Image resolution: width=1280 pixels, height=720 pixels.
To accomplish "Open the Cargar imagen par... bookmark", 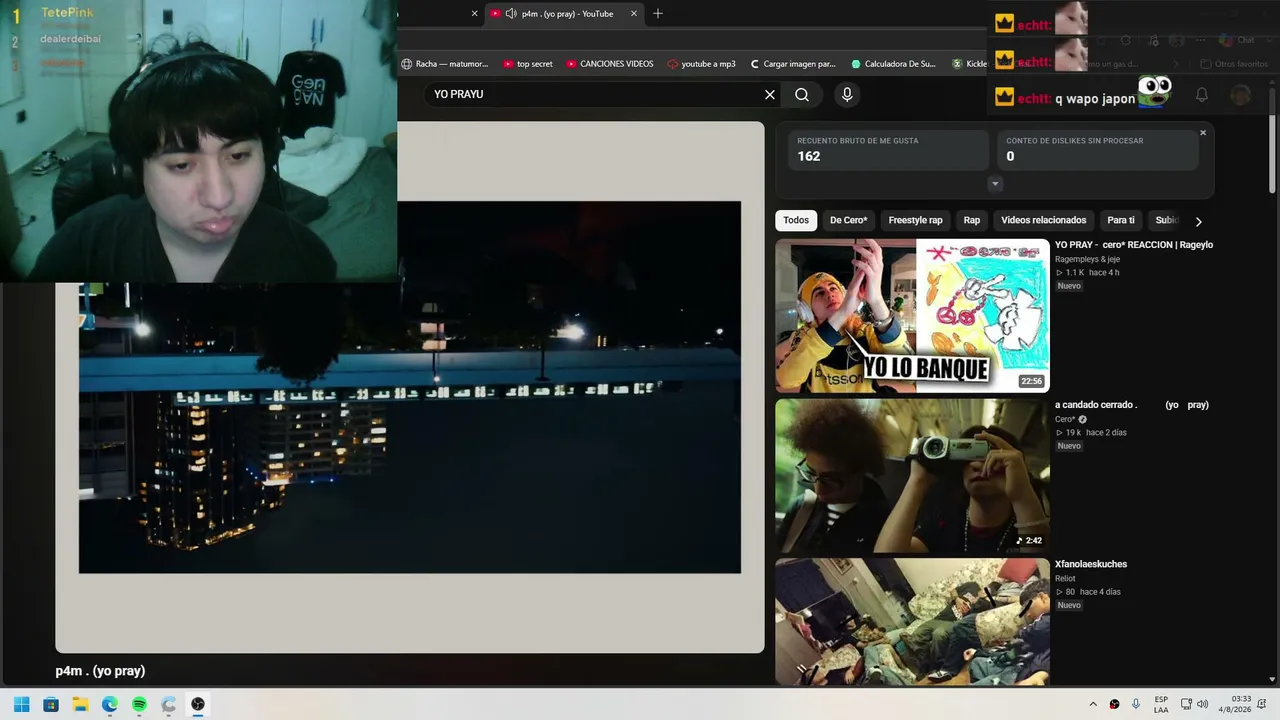I will point(793,64).
